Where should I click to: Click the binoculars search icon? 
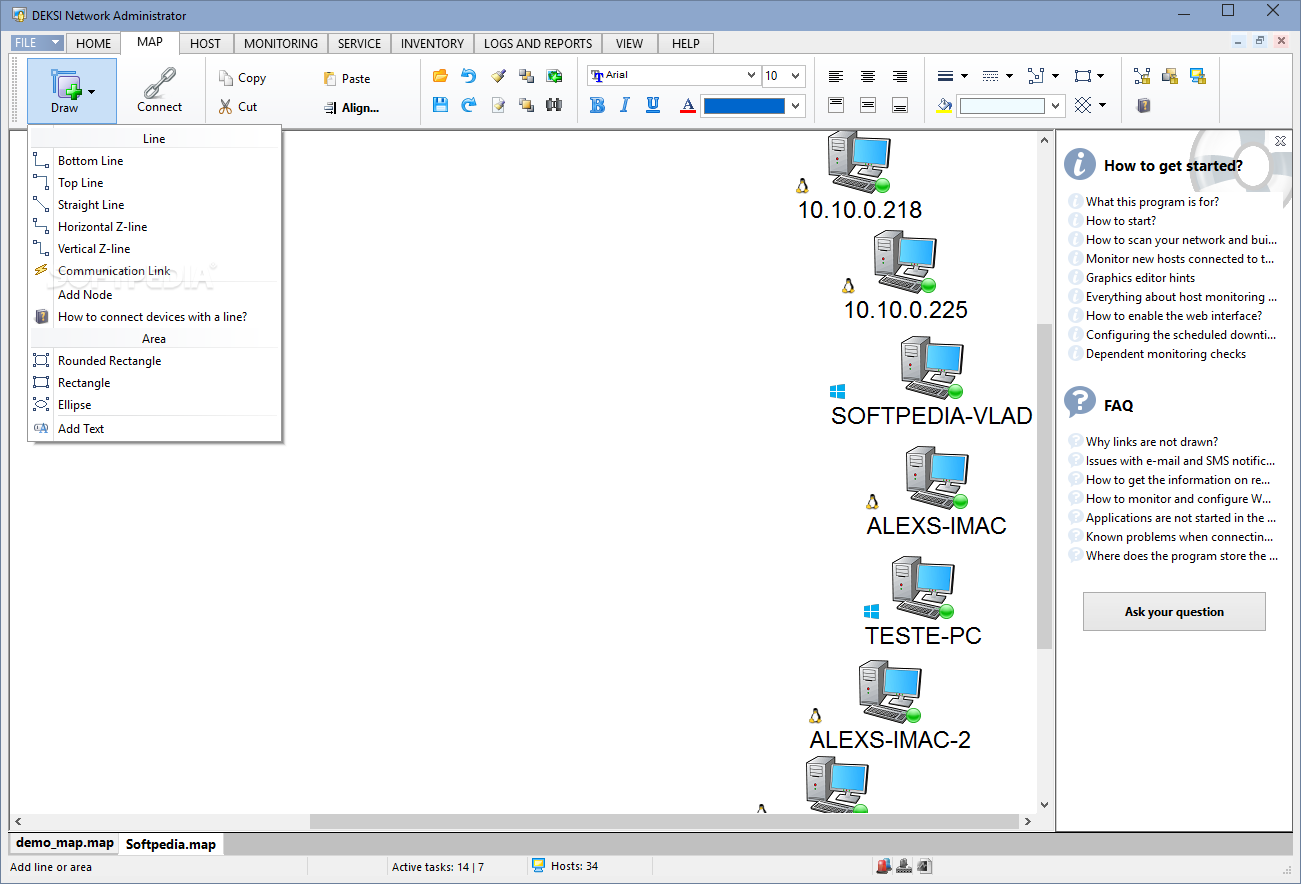[554, 104]
